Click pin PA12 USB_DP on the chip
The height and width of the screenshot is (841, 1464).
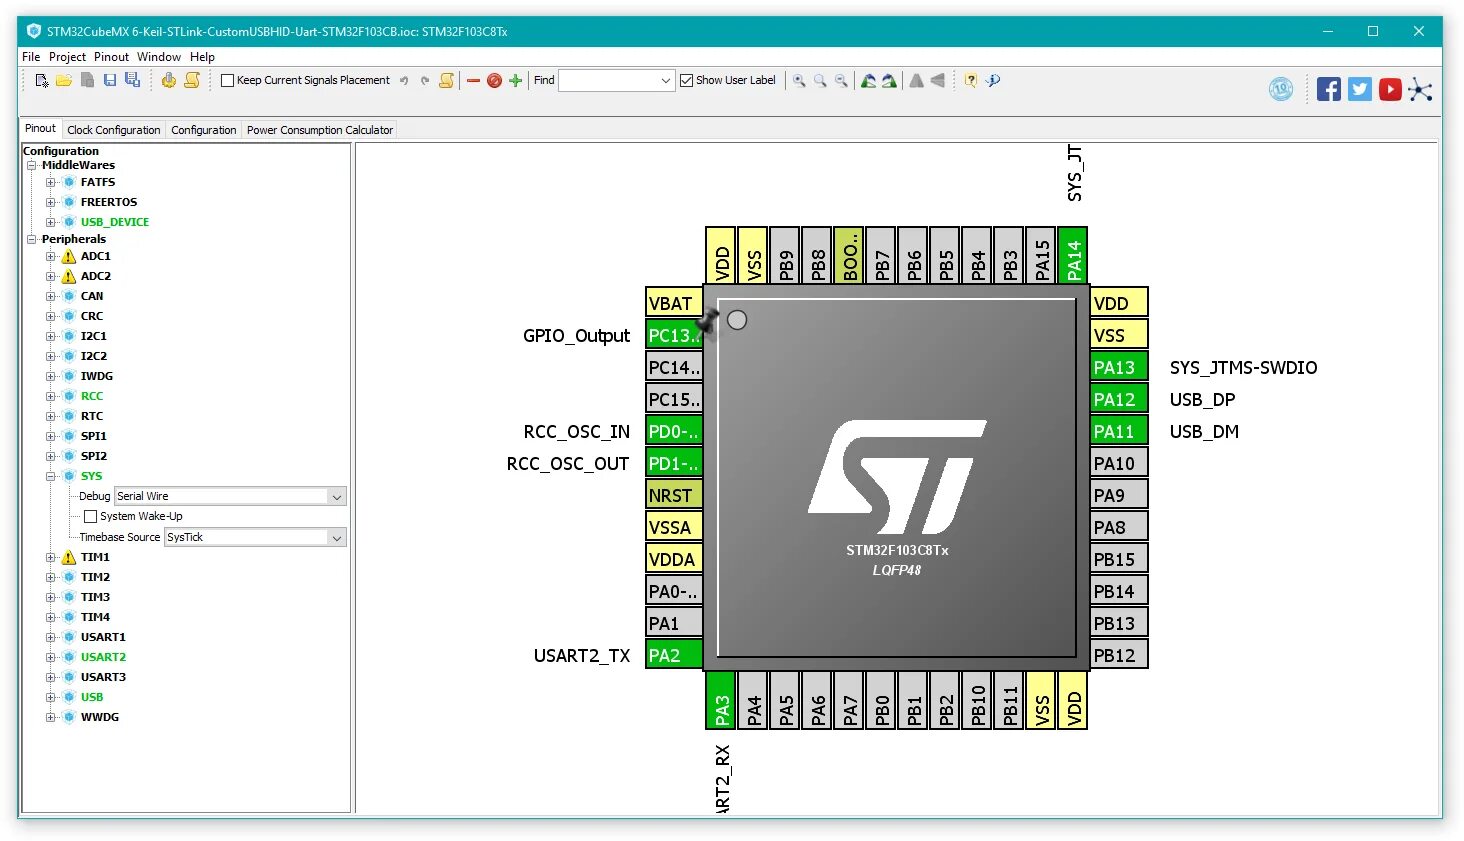[x=1119, y=399]
